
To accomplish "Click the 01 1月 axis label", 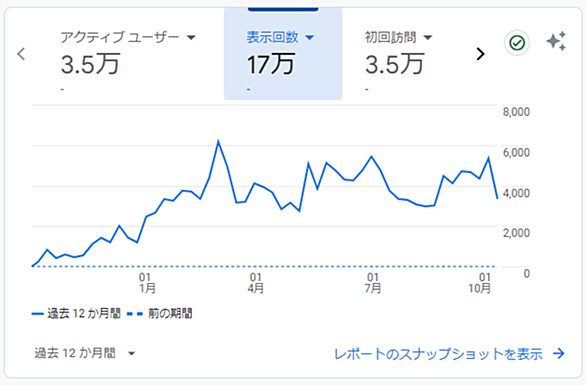I will pyautogui.click(x=146, y=283).
